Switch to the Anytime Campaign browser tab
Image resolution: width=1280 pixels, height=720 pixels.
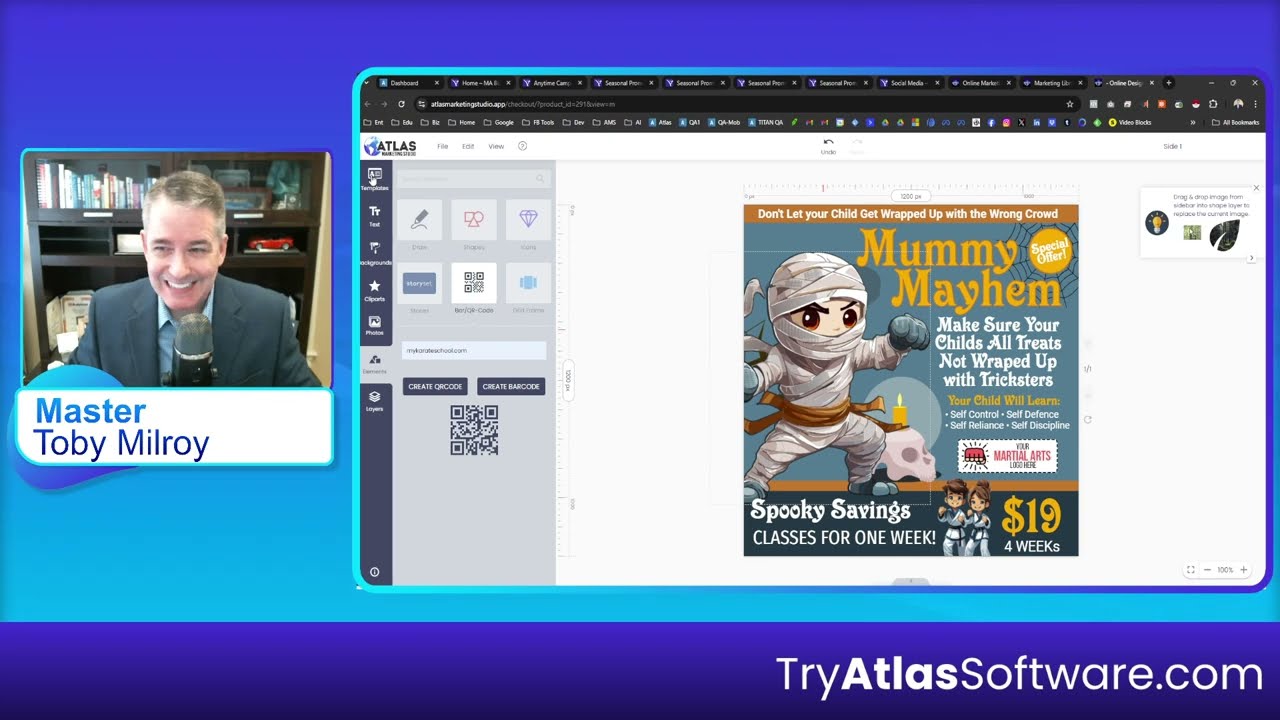click(x=551, y=83)
